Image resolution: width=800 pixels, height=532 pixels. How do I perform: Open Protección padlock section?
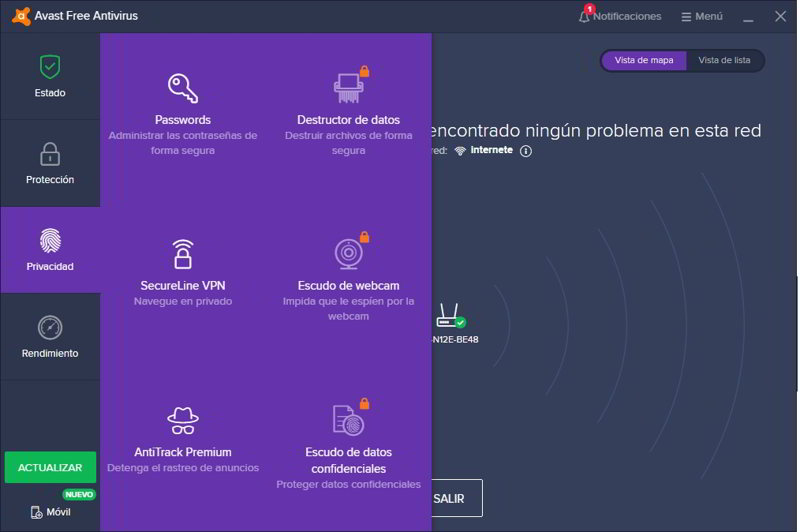point(50,154)
